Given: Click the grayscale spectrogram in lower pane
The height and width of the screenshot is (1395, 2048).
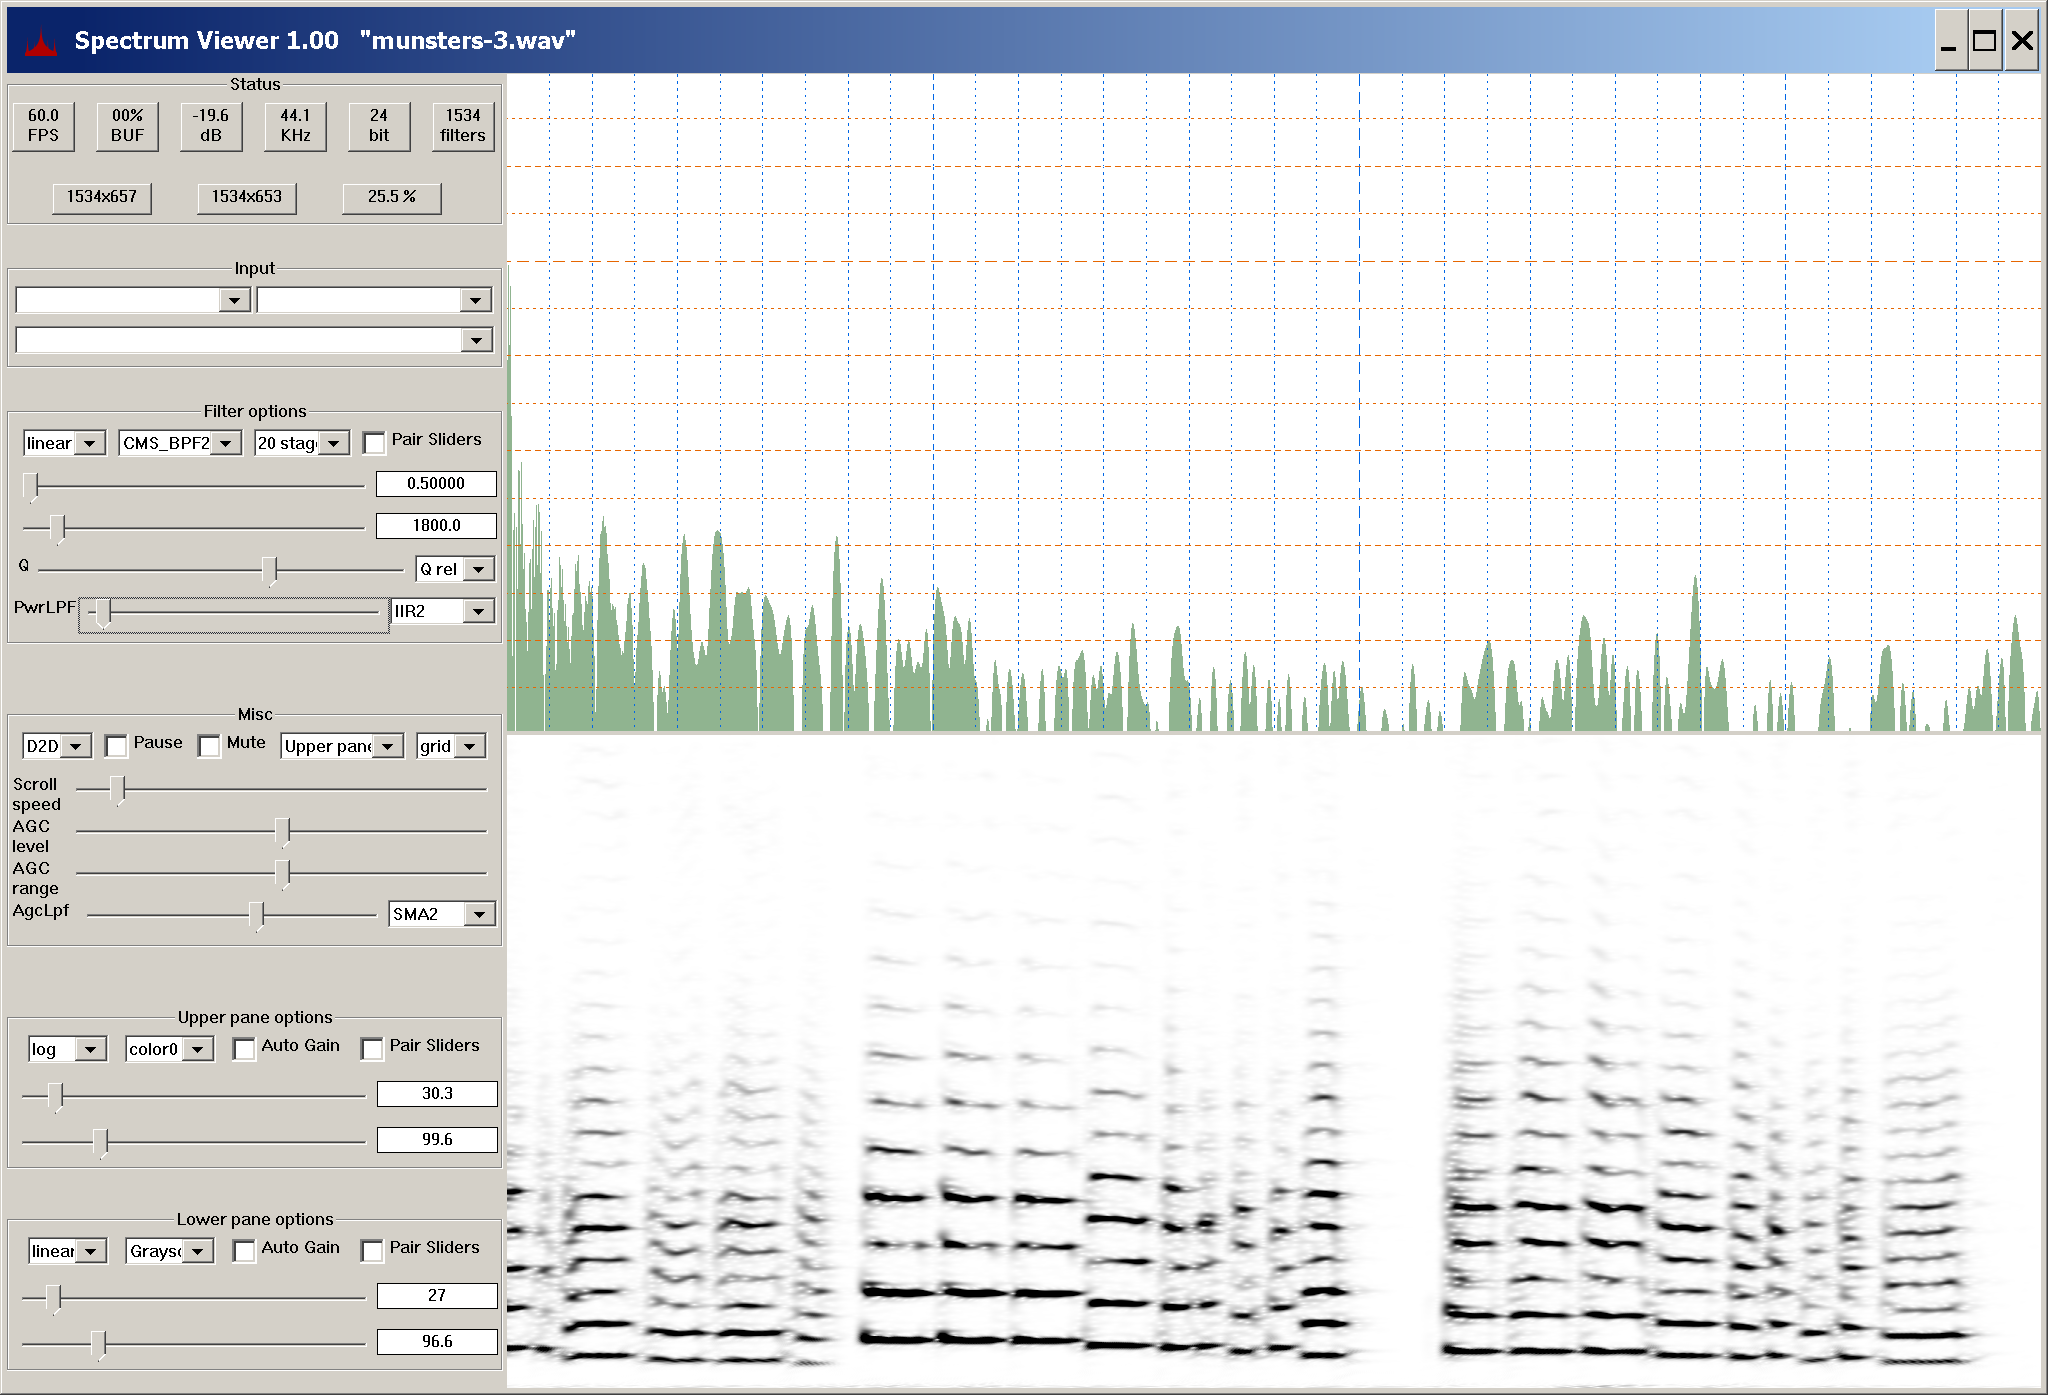Looking at the screenshot, I should [x=1274, y=1061].
